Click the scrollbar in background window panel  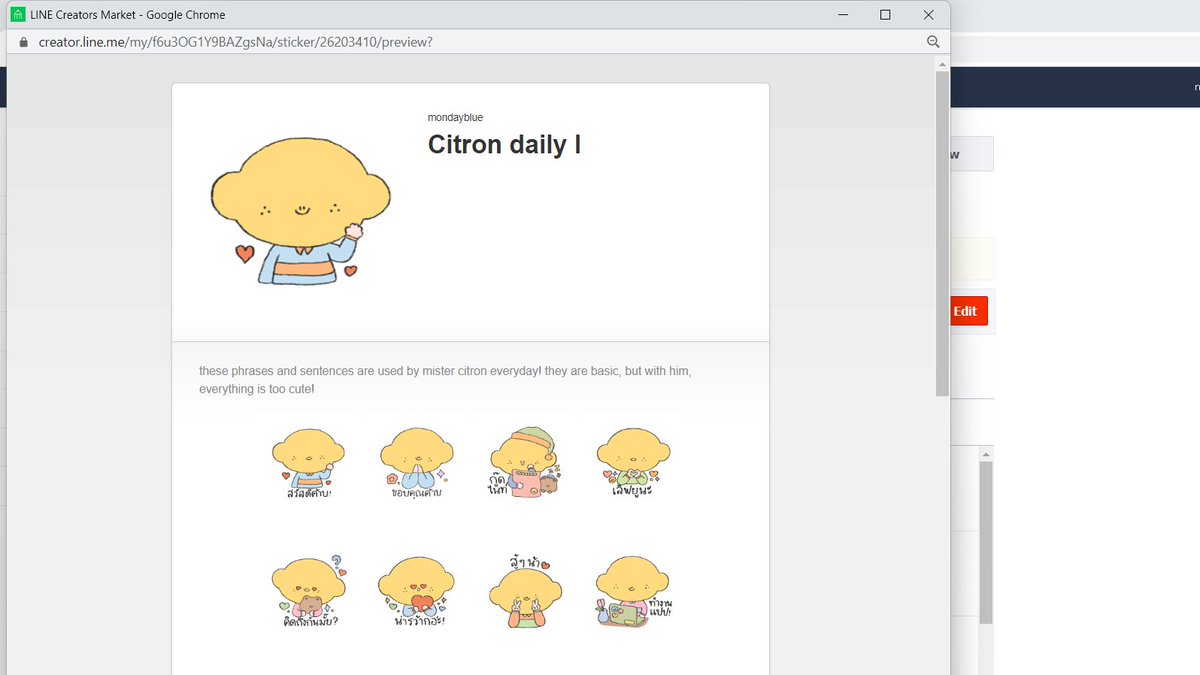[x=985, y=542]
